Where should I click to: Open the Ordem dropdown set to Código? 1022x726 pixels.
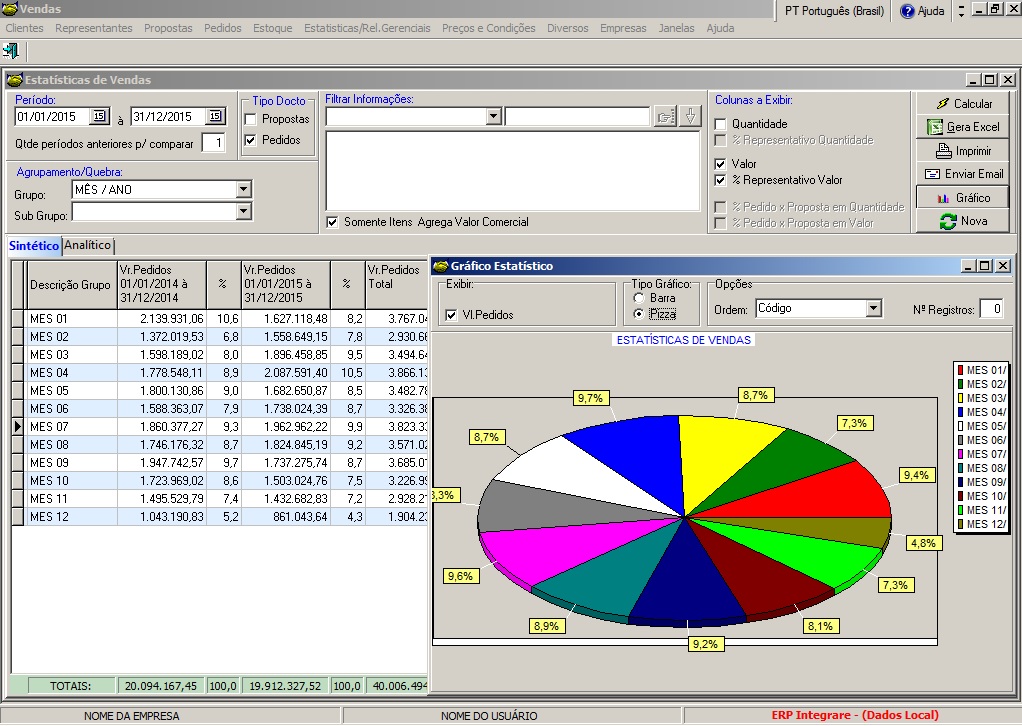(x=873, y=308)
